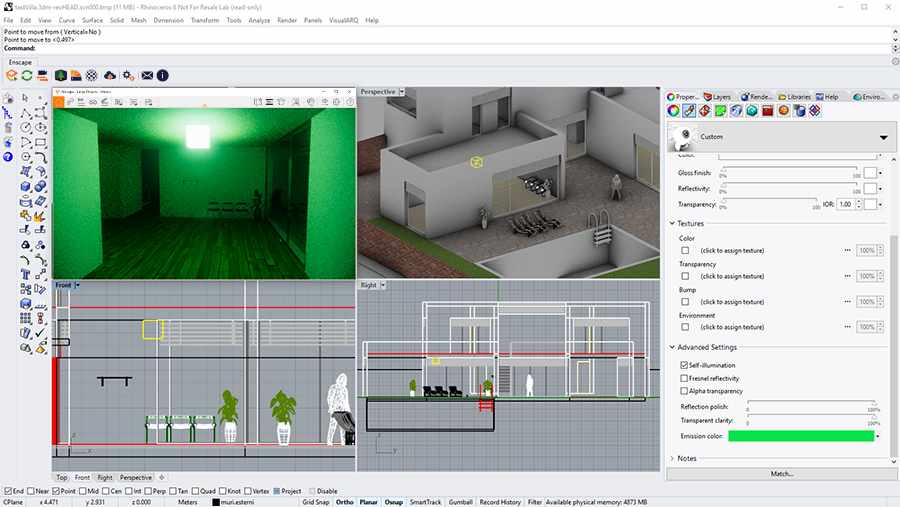The height and width of the screenshot is (507, 900).
Task: Open the Front viewport title dropdown arrow
Action: tap(77, 285)
